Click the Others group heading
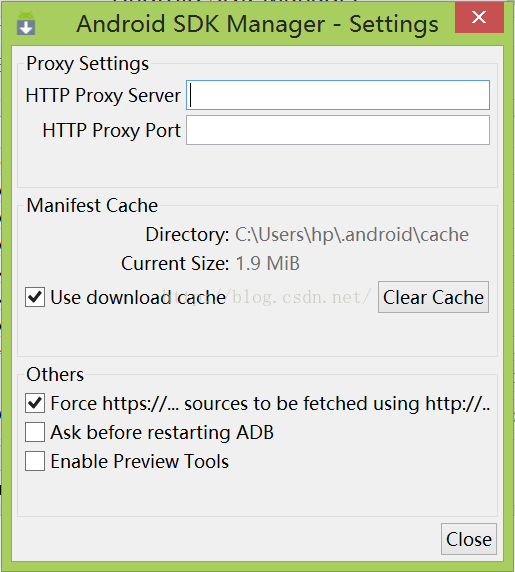This screenshot has width=515, height=572. click(x=55, y=374)
